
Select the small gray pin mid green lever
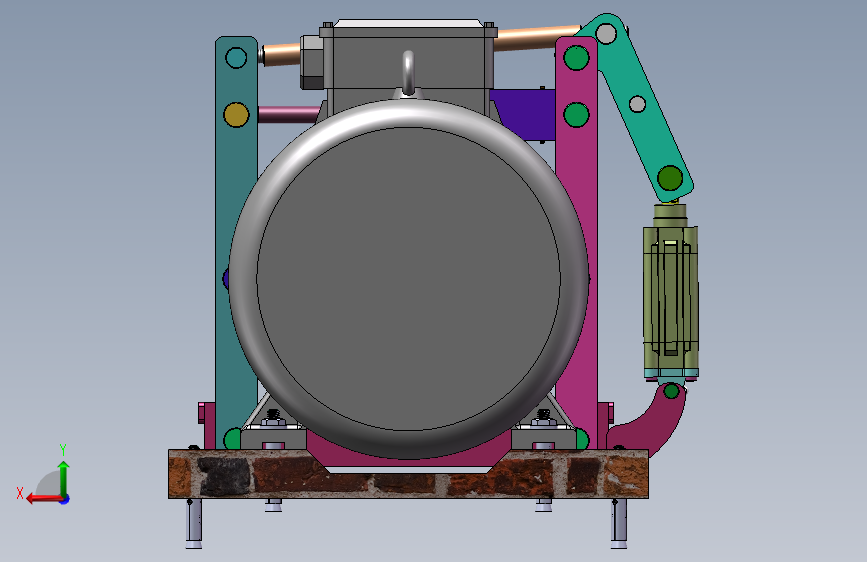(x=638, y=103)
